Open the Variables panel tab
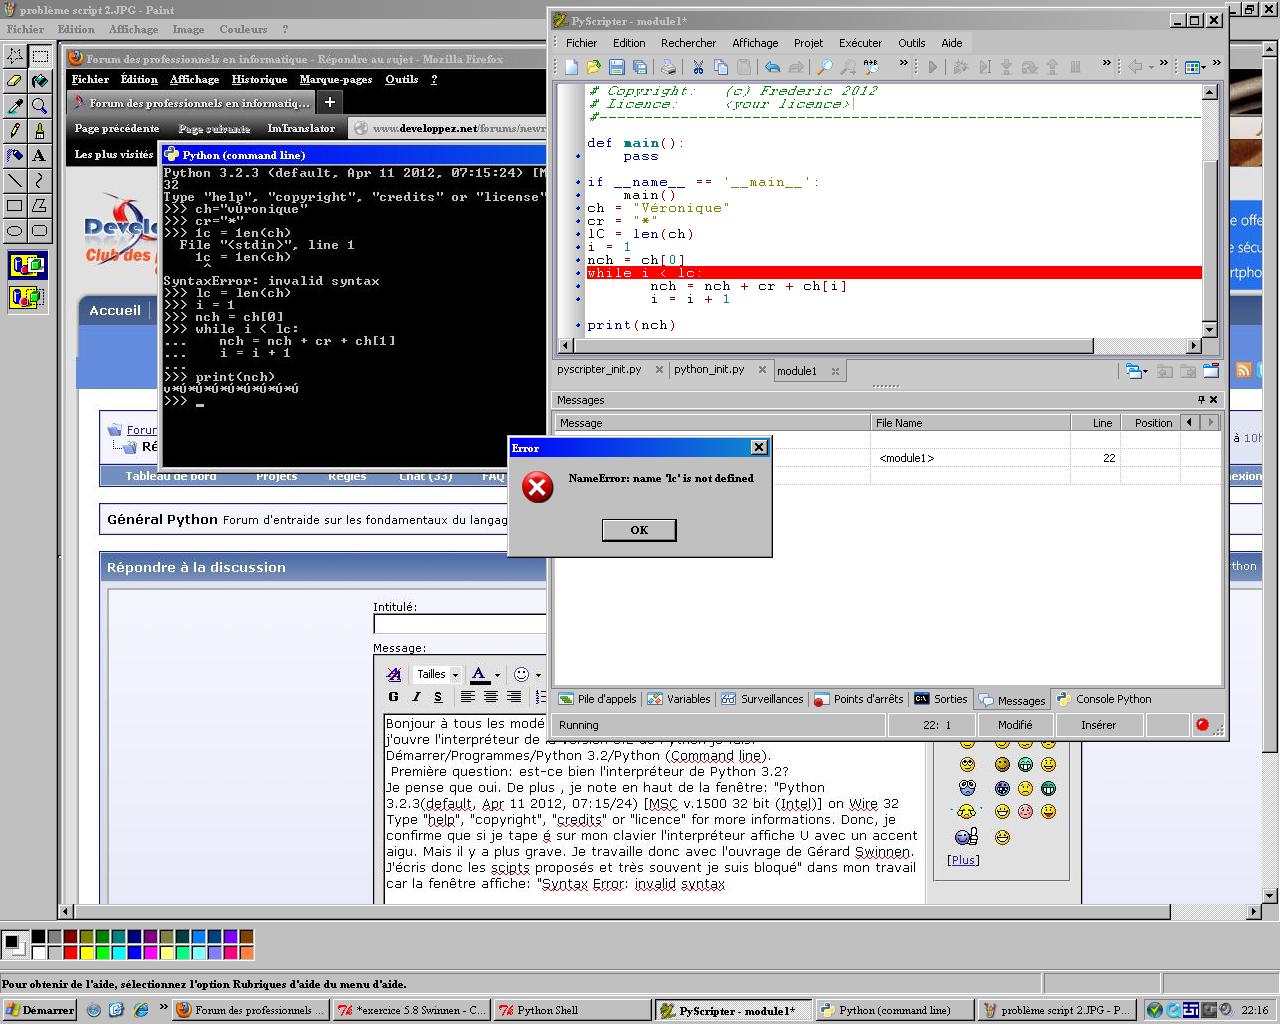This screenshot has width=1280, height=1024. (679, 699)
